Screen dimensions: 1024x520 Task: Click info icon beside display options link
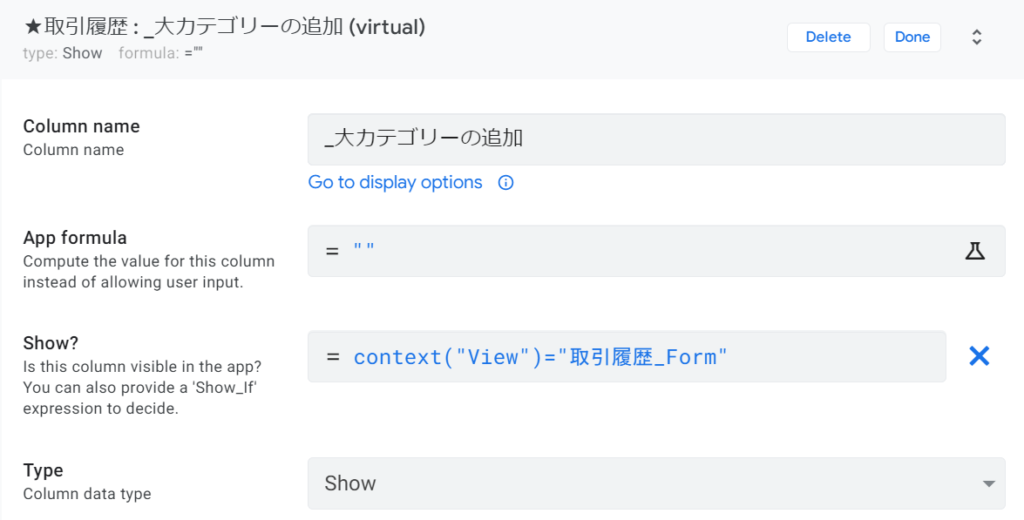(506, 183)
